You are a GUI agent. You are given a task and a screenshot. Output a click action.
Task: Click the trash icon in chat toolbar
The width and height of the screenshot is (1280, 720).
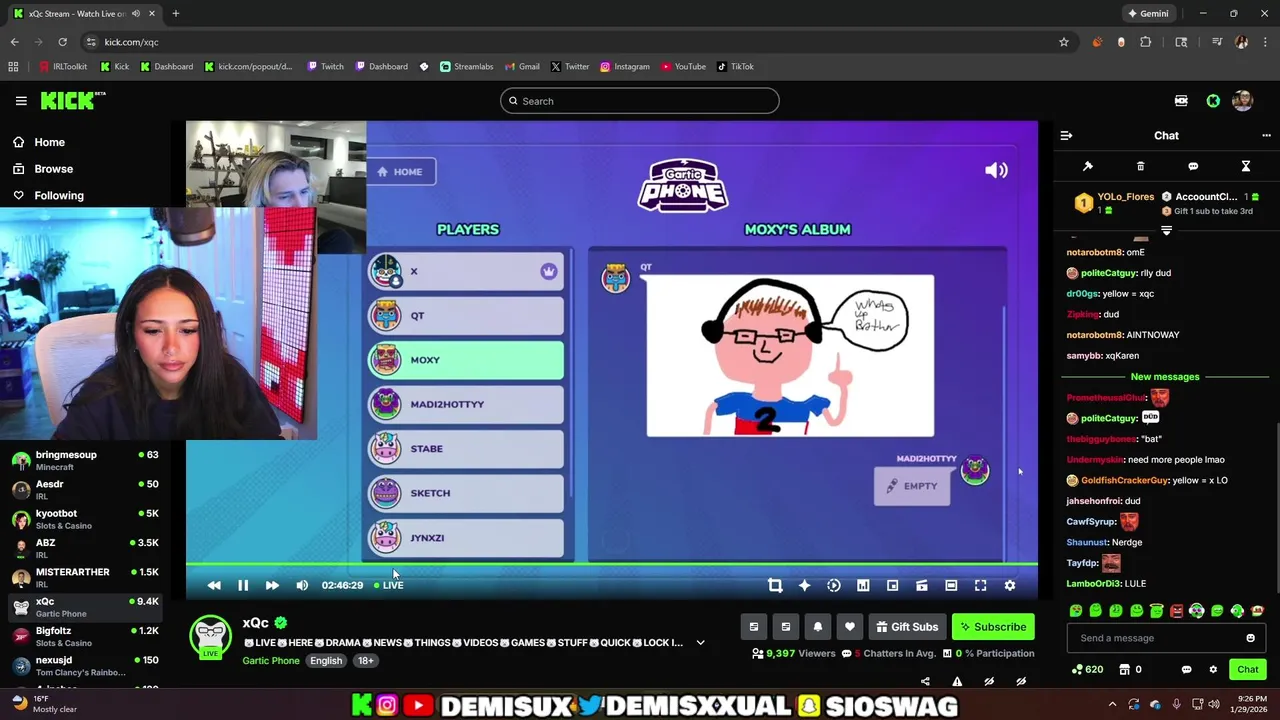1140,166
